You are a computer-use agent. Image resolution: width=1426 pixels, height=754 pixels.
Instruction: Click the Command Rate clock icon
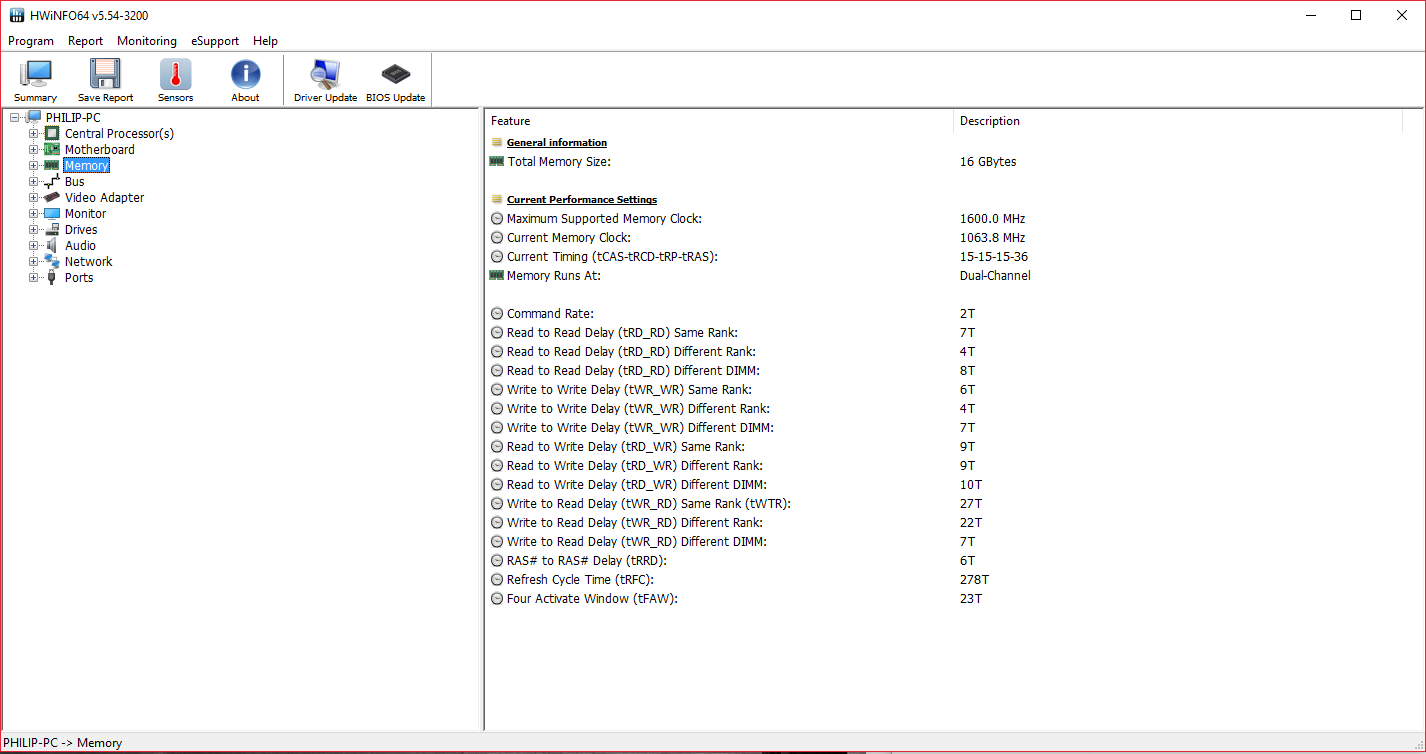point(497,313)
